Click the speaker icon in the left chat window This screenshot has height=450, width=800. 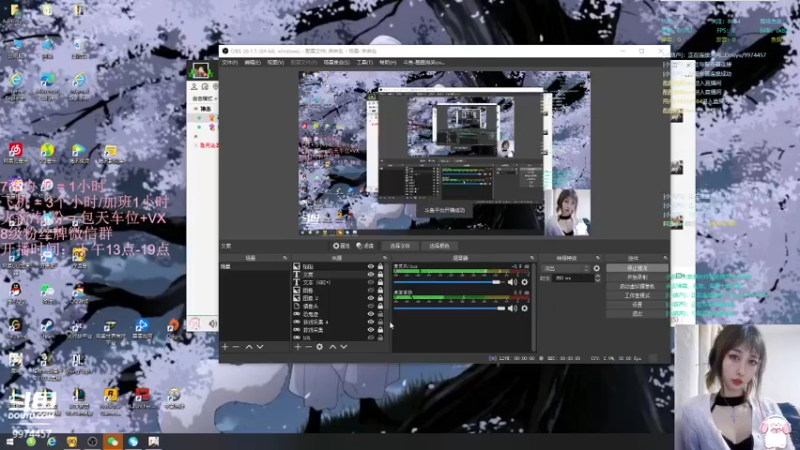(213, 323)
